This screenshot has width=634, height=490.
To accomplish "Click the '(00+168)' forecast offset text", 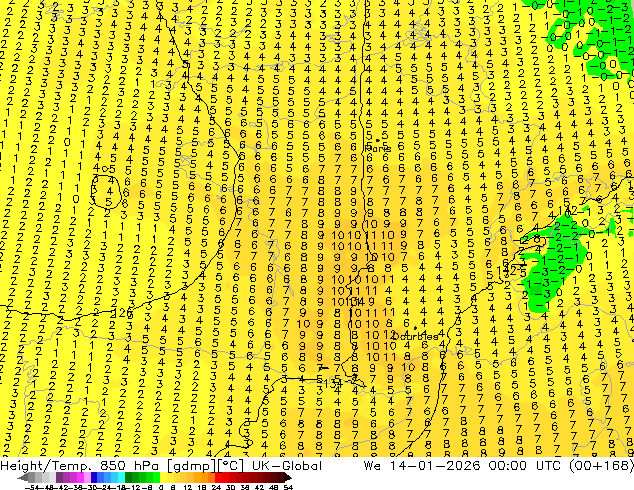I will [x=603, y=465].
